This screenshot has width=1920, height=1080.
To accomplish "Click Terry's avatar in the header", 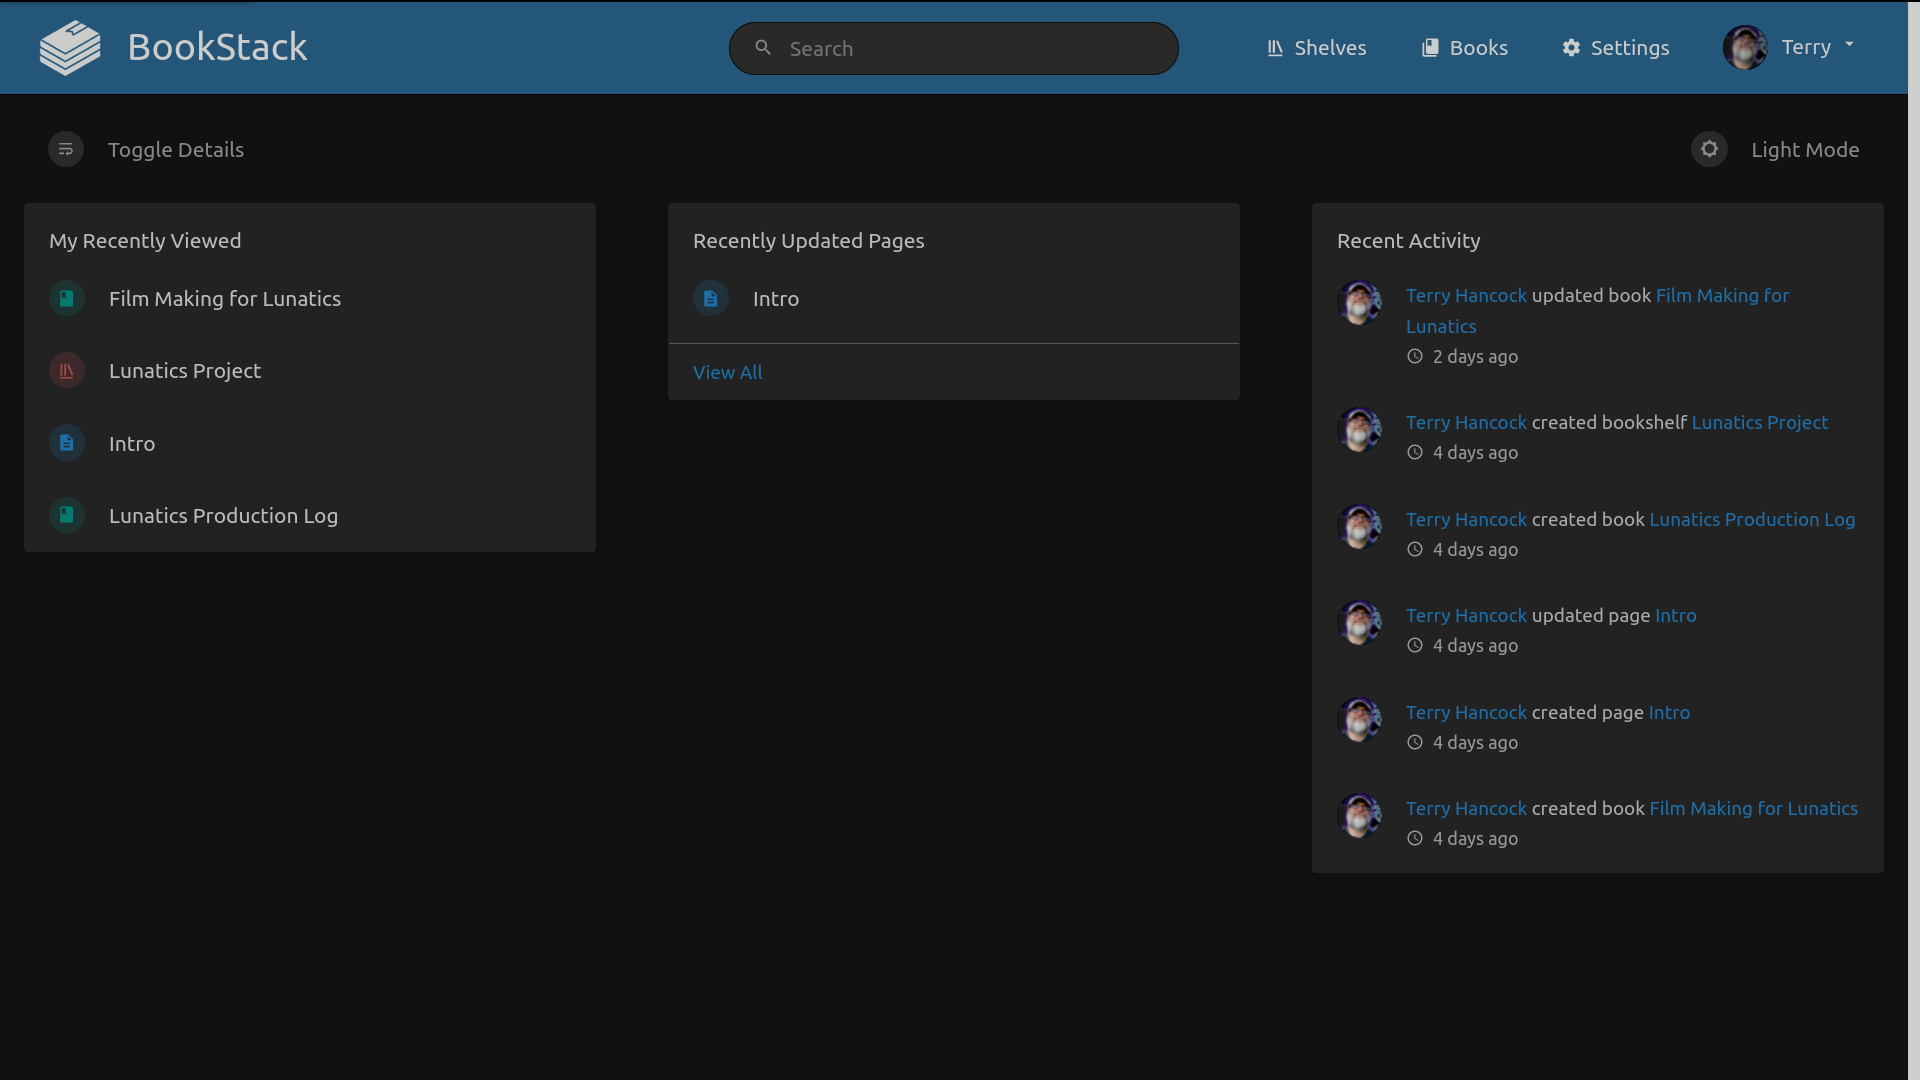I will 1745,48.
